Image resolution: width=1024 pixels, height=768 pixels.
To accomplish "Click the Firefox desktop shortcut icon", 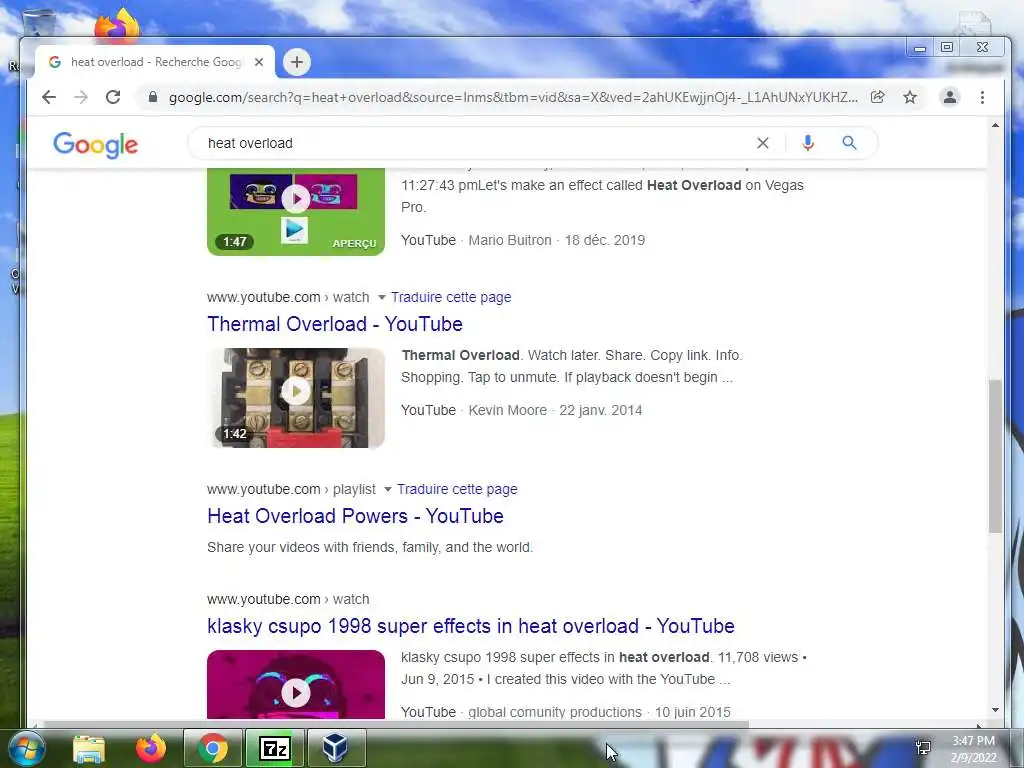I will coord(117,25).
